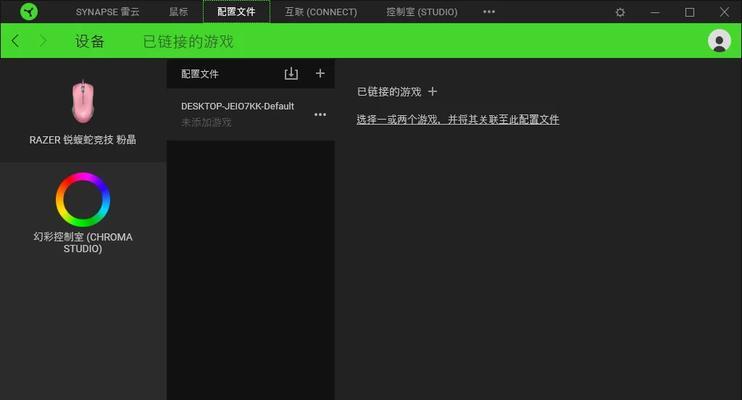Click the 配置文件 panel header text
The height and width of the screenshot is (400, 742).
(x=200, y=74)
